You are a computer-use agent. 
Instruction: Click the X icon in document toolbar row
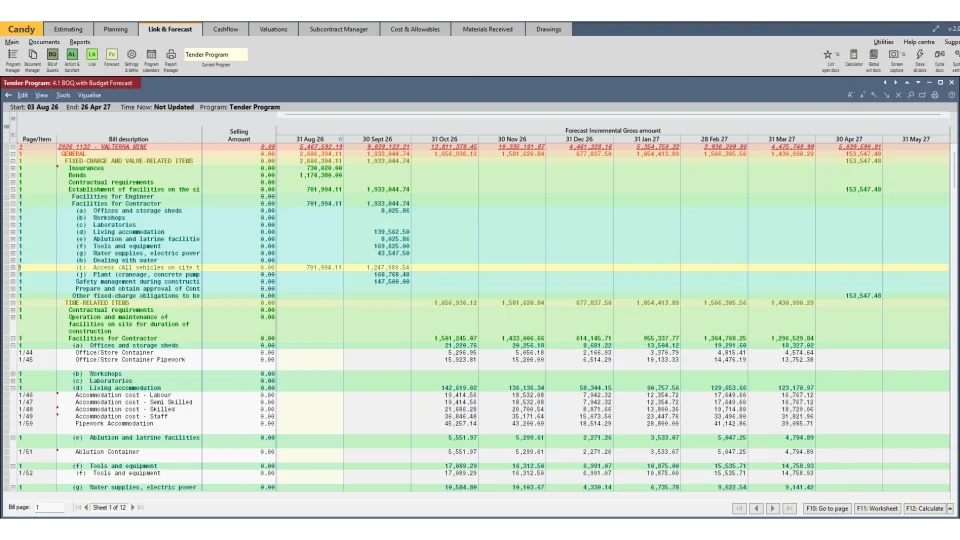(x=898, y=95)
